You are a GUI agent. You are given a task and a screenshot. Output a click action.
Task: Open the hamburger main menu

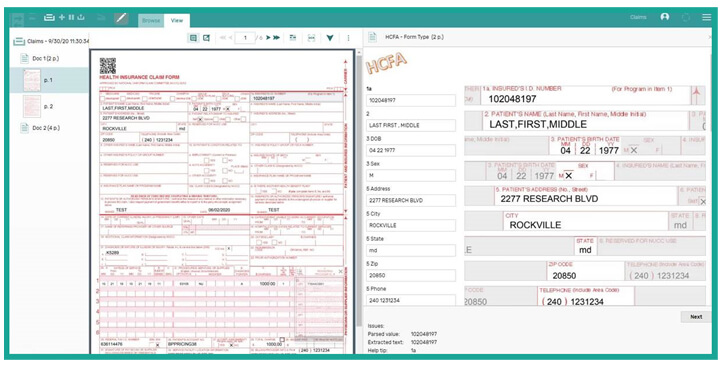(706, 17)
